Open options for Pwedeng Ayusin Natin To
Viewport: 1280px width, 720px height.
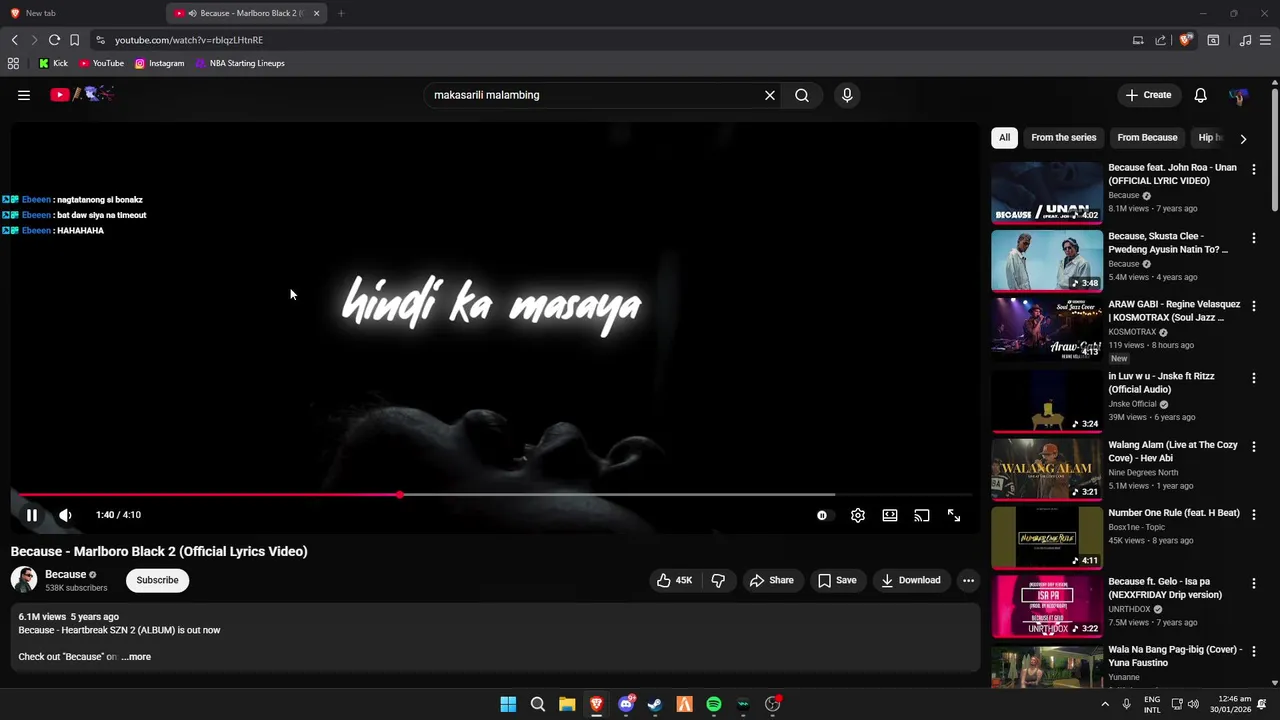pyautogui.click(x=1253, y=238)
